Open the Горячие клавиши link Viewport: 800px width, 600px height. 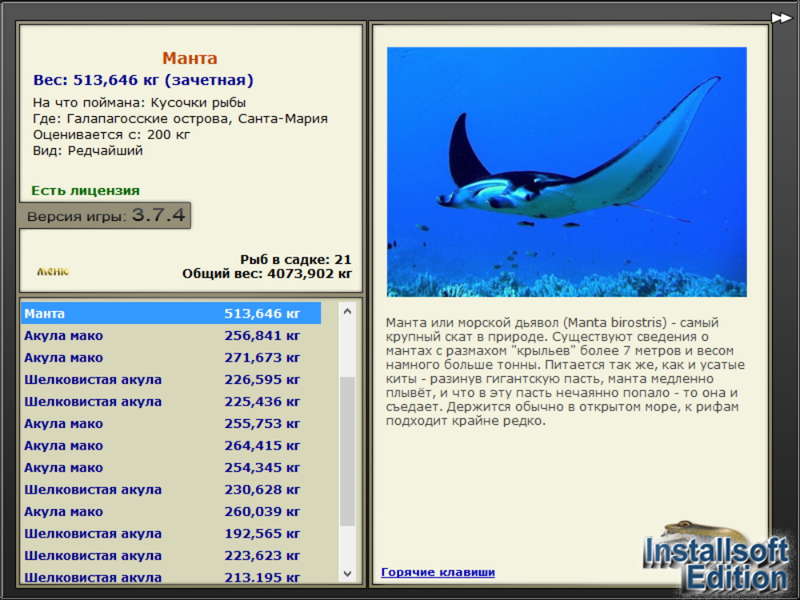(x=438, y=572)
